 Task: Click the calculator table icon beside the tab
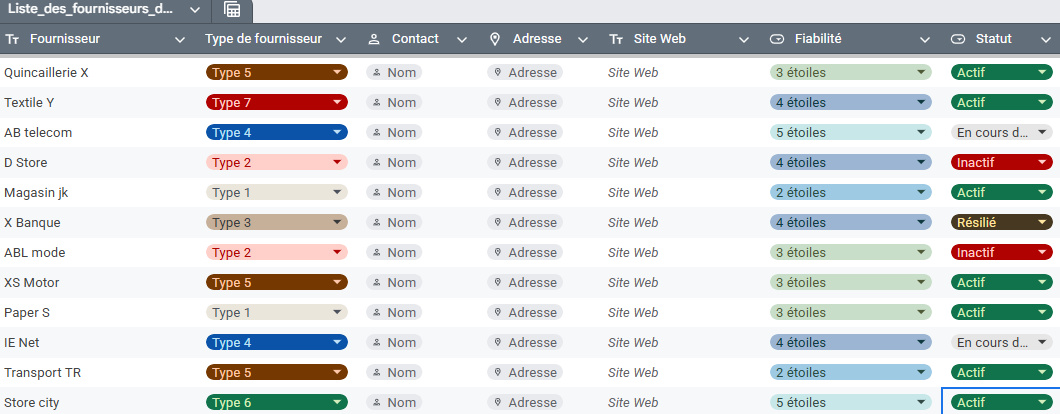click(232, 10)
